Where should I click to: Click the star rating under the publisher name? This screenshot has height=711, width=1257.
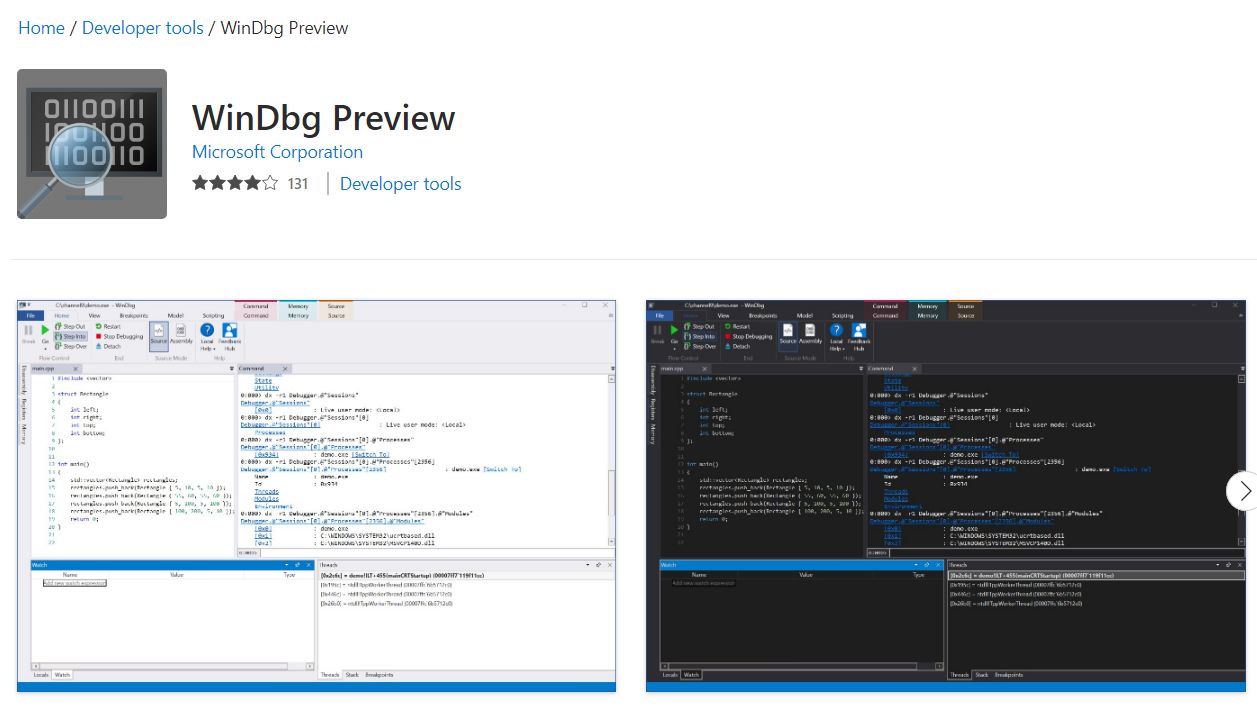[x=235, y=184]
